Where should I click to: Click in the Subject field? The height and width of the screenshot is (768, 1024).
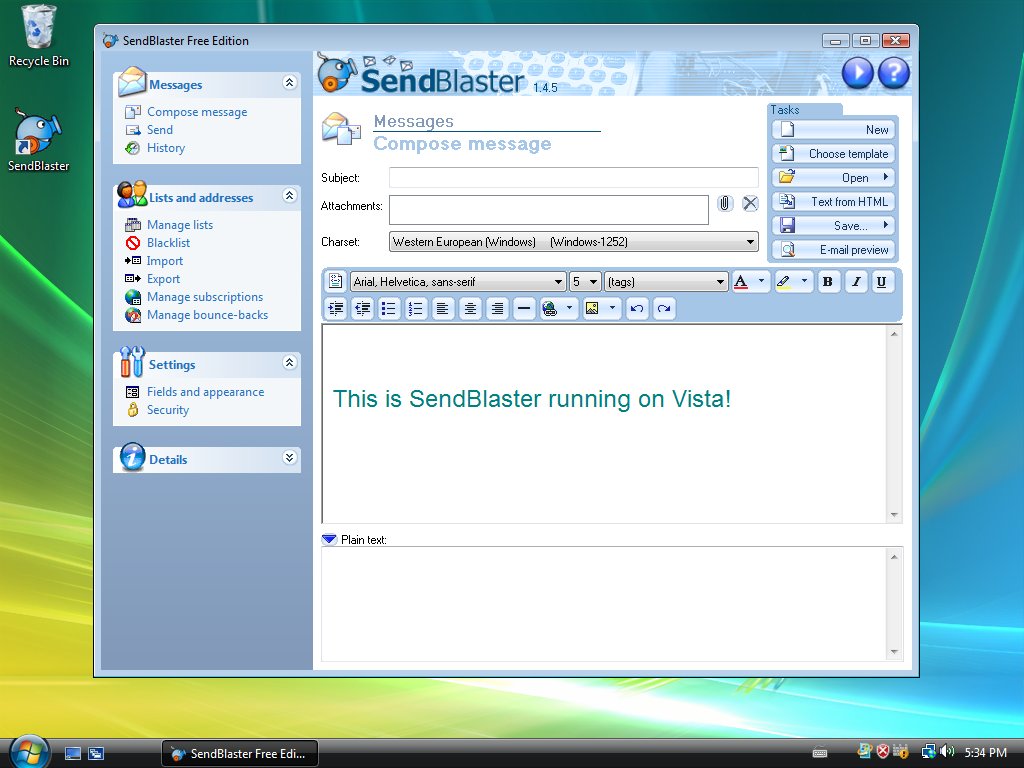click(x=573, y=177)
